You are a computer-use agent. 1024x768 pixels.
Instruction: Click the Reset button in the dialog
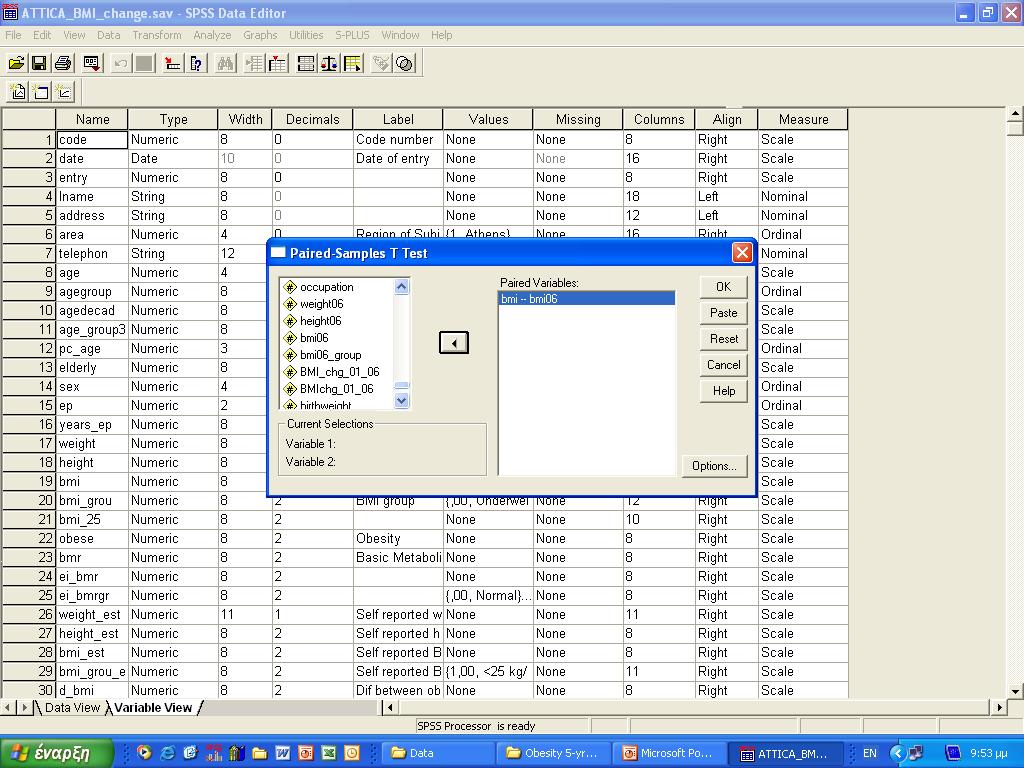point(724,339)
